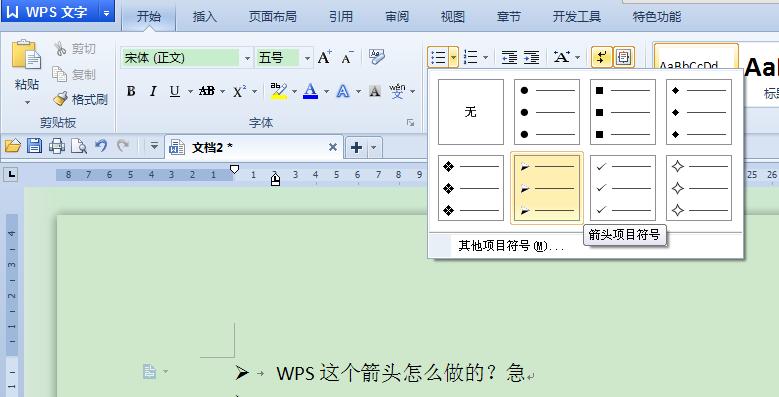Open font dialog launcher in 字体 group
Image resolution: width=779 pixels, height=397 pixels.
(410, 122)
